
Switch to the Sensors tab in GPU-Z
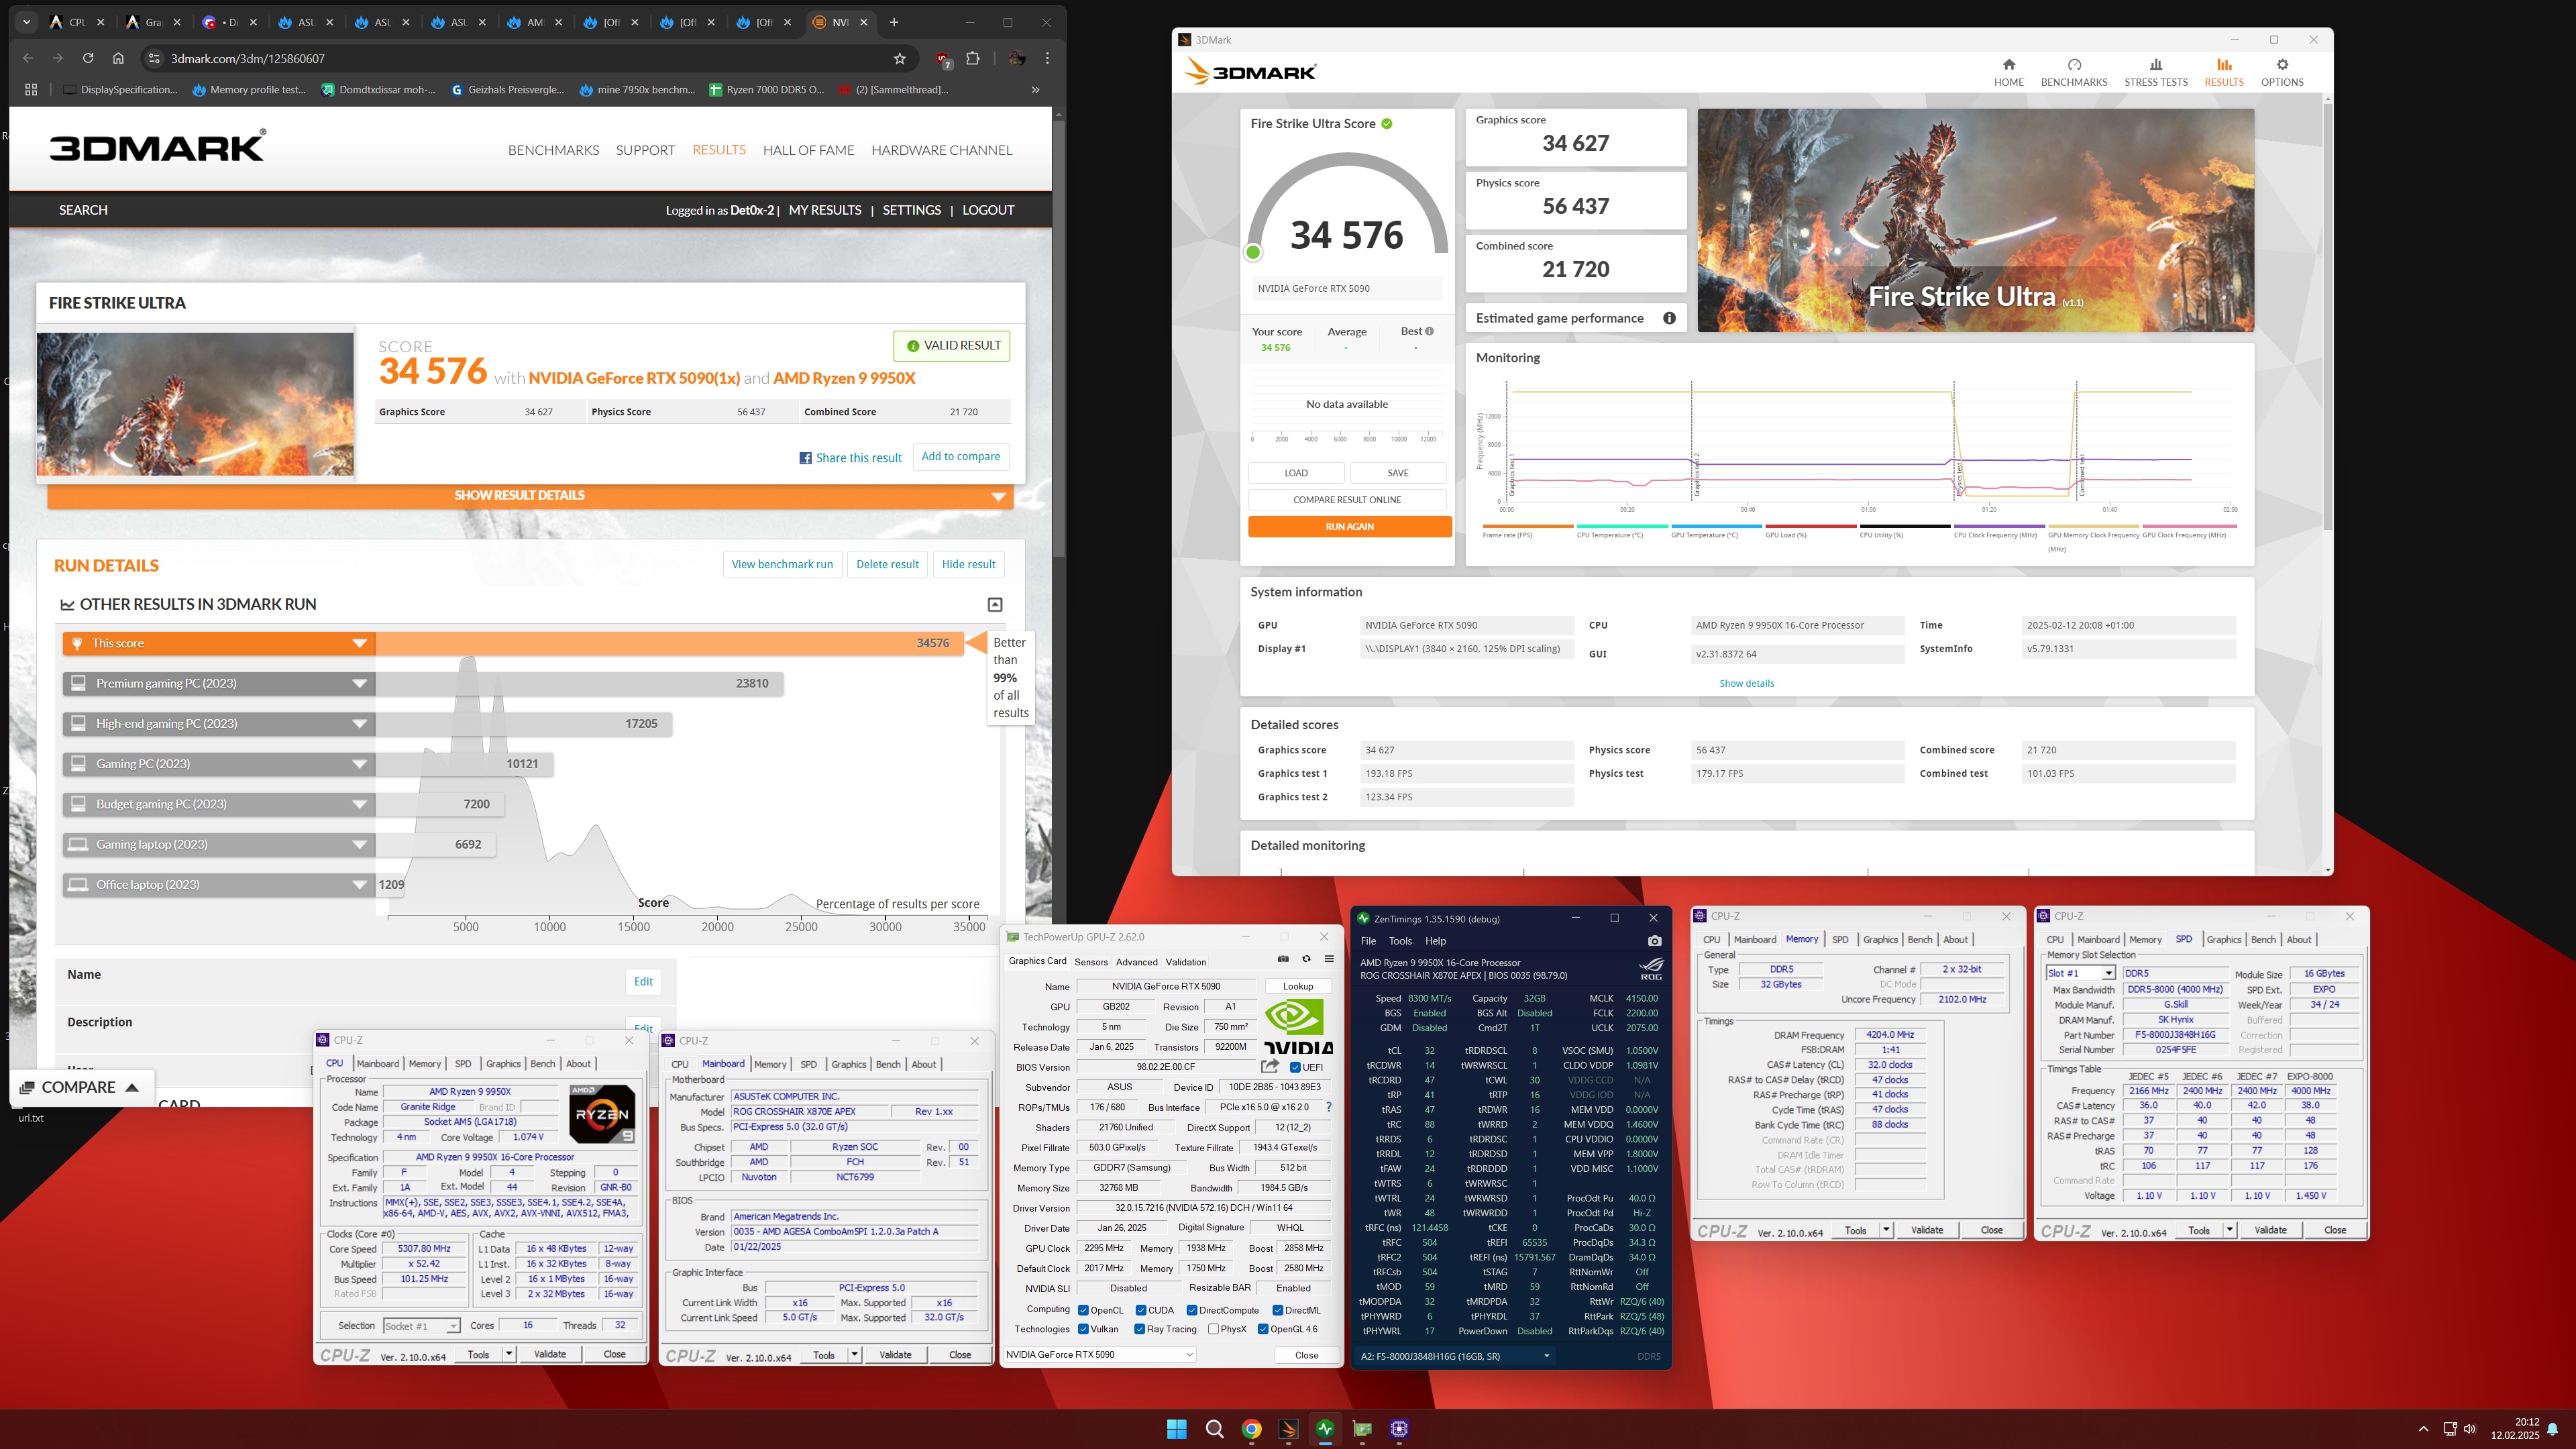pyautogui.click(x=1091, y=962)
